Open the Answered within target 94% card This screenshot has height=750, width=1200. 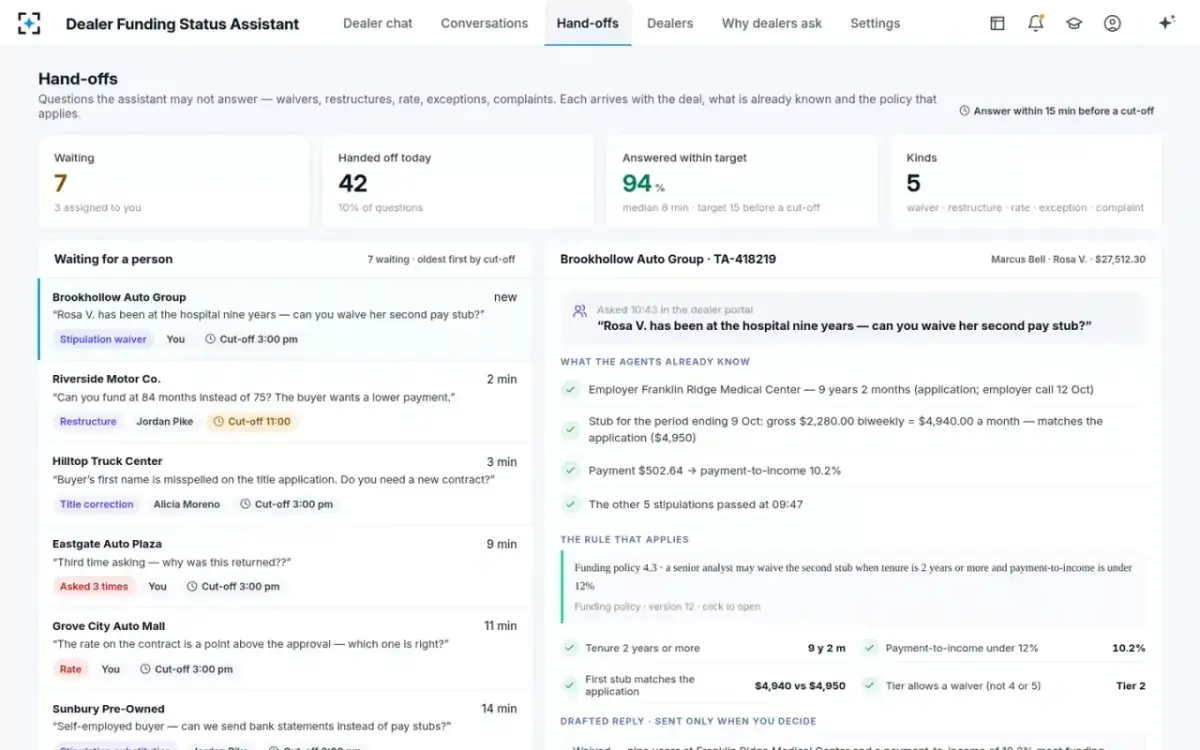pos(742,181)
